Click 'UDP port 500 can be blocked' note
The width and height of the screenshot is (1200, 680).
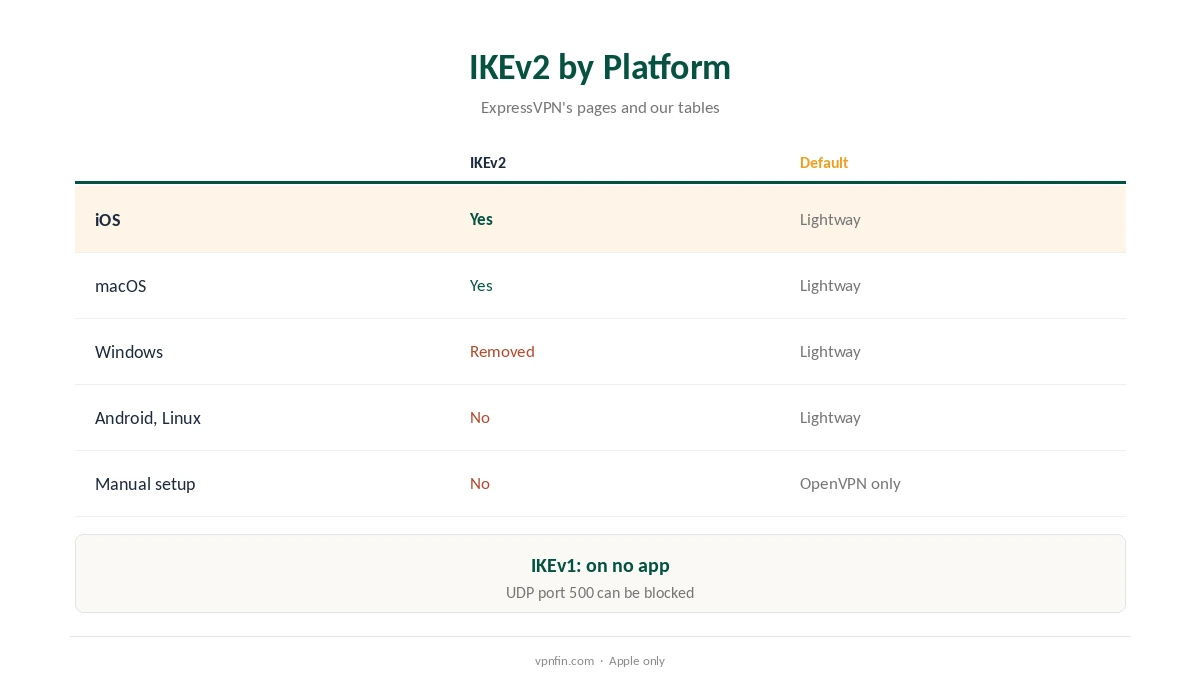tap(600, 592)
